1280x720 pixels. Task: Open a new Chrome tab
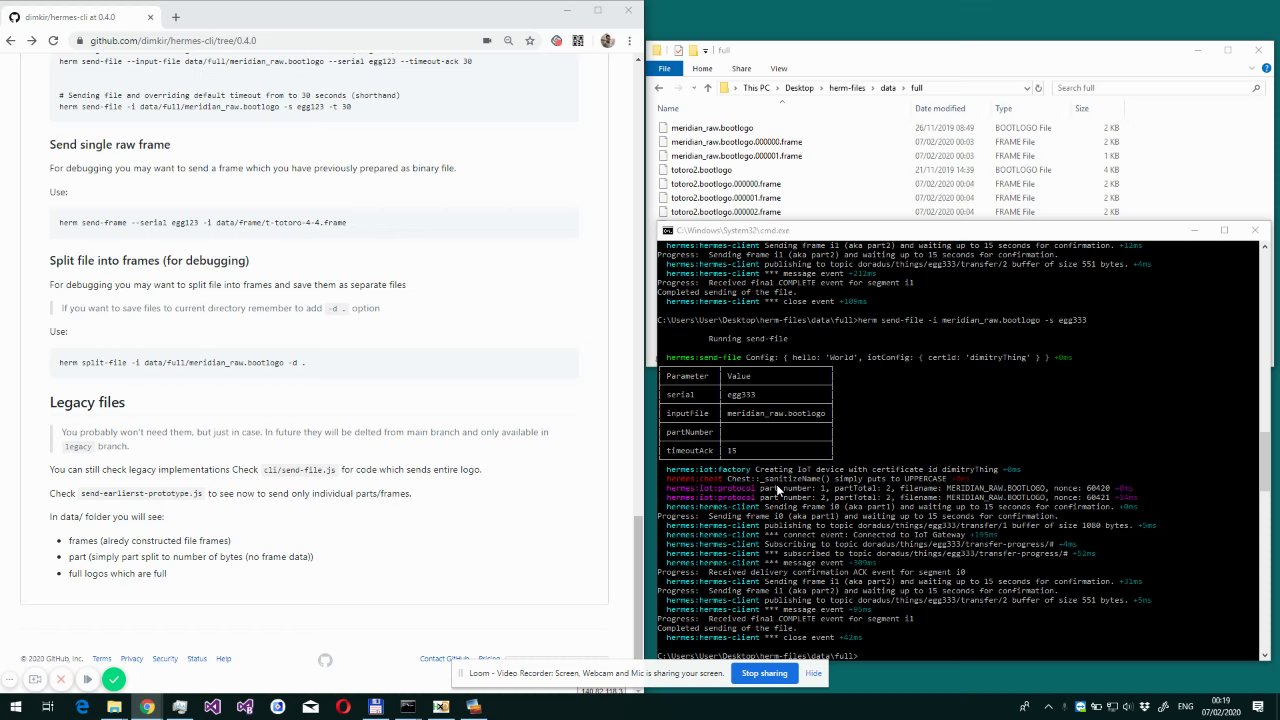175,17
